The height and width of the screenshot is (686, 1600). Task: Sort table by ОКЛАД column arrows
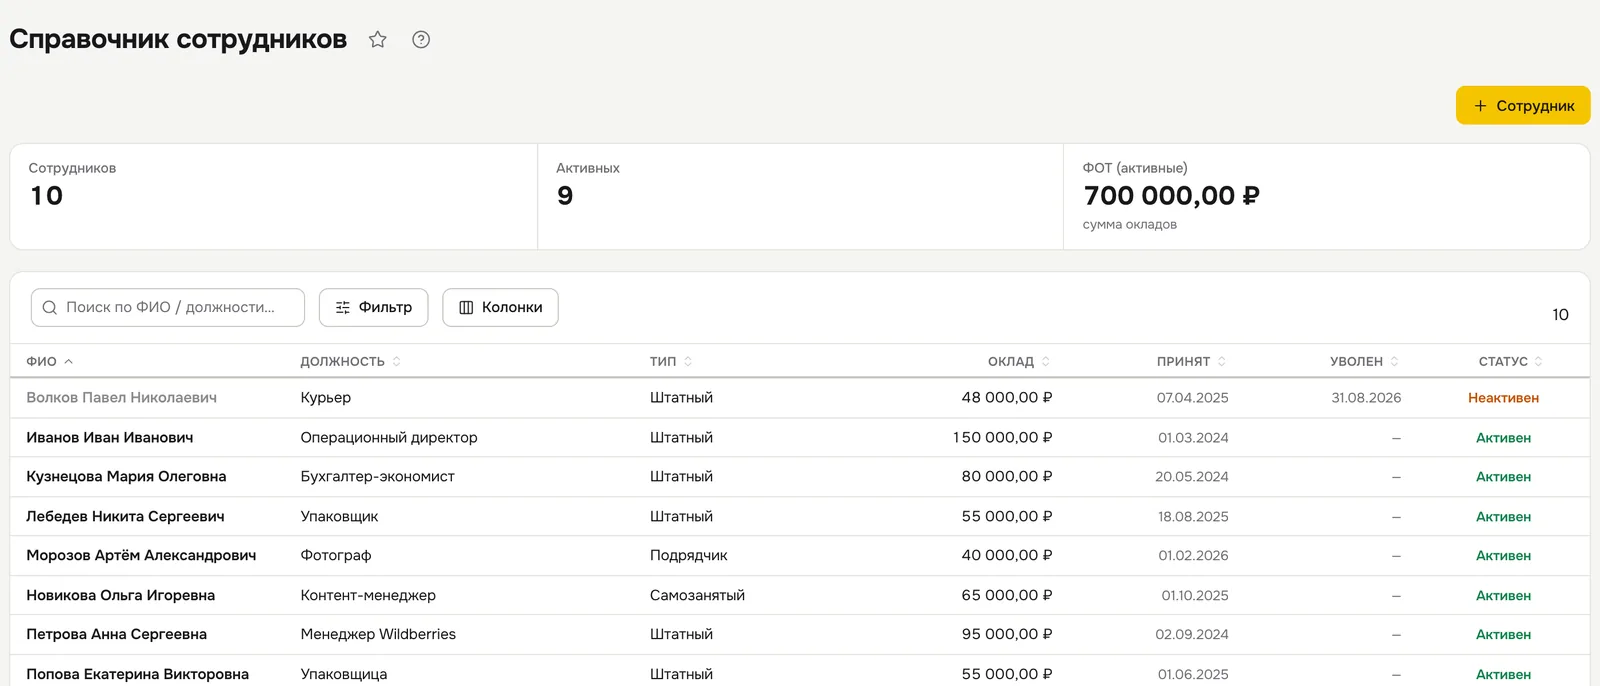1046,362
